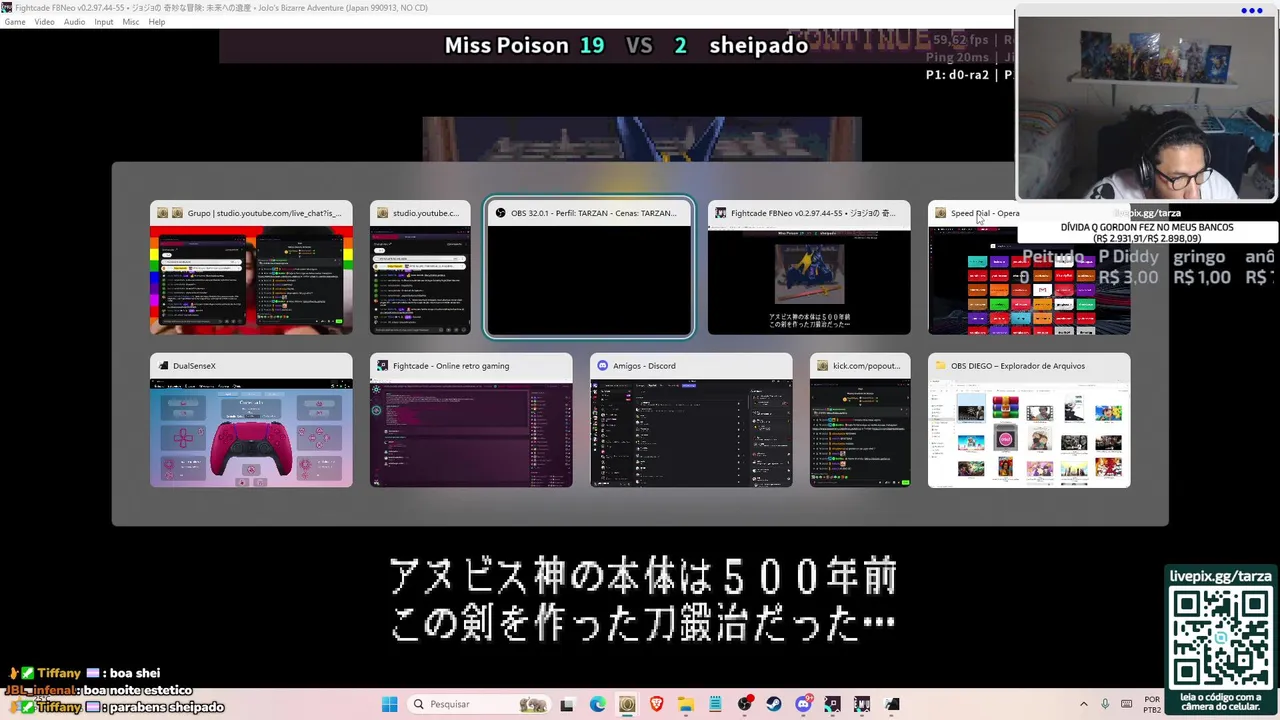The image size is (1280, 720).
Task: Switch to the Fightcade FBNeo v0.2.97.44-55 thumbnail
Action: point(809,267)
